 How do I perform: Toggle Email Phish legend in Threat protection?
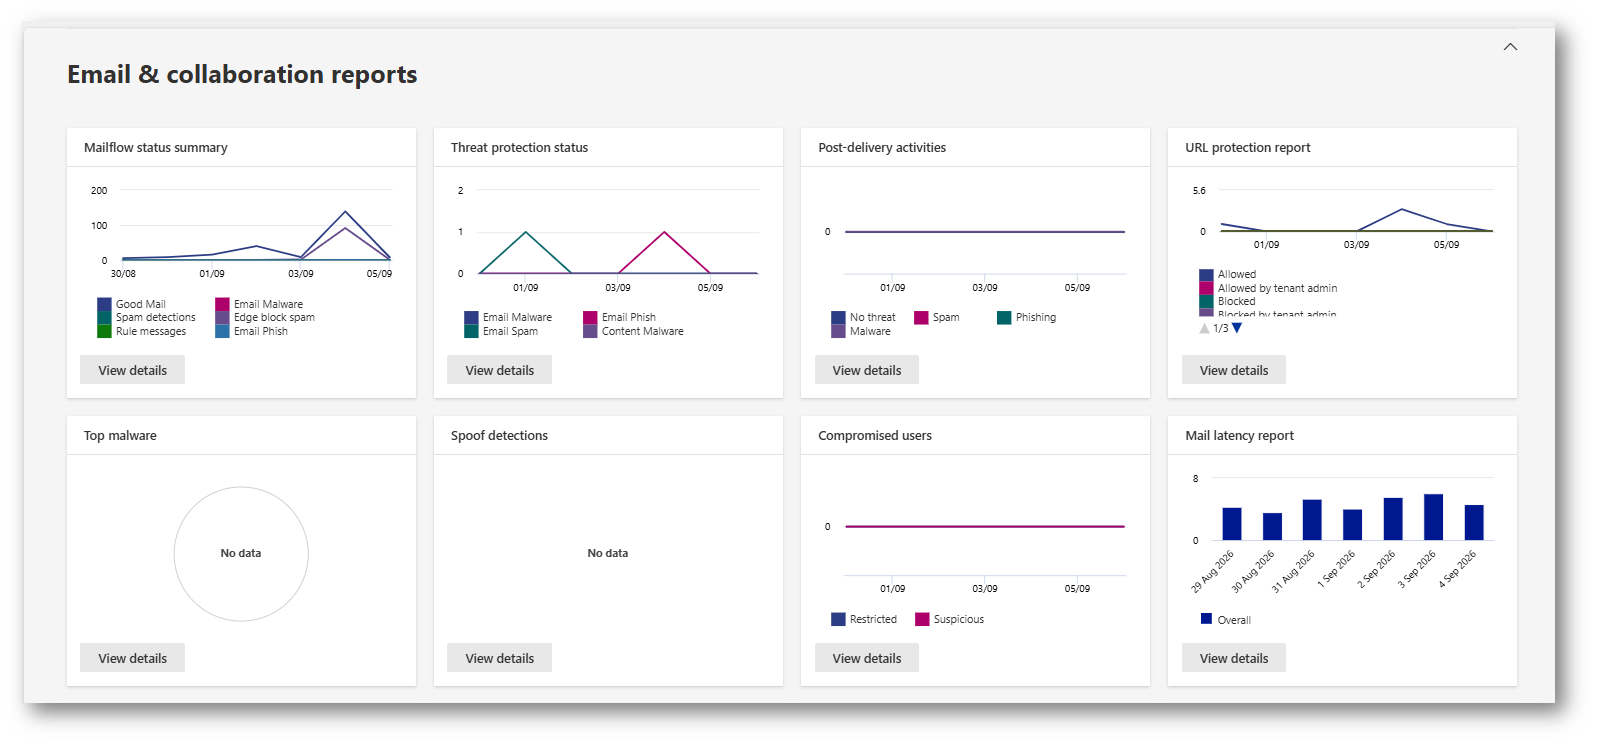tap(620, 317)
